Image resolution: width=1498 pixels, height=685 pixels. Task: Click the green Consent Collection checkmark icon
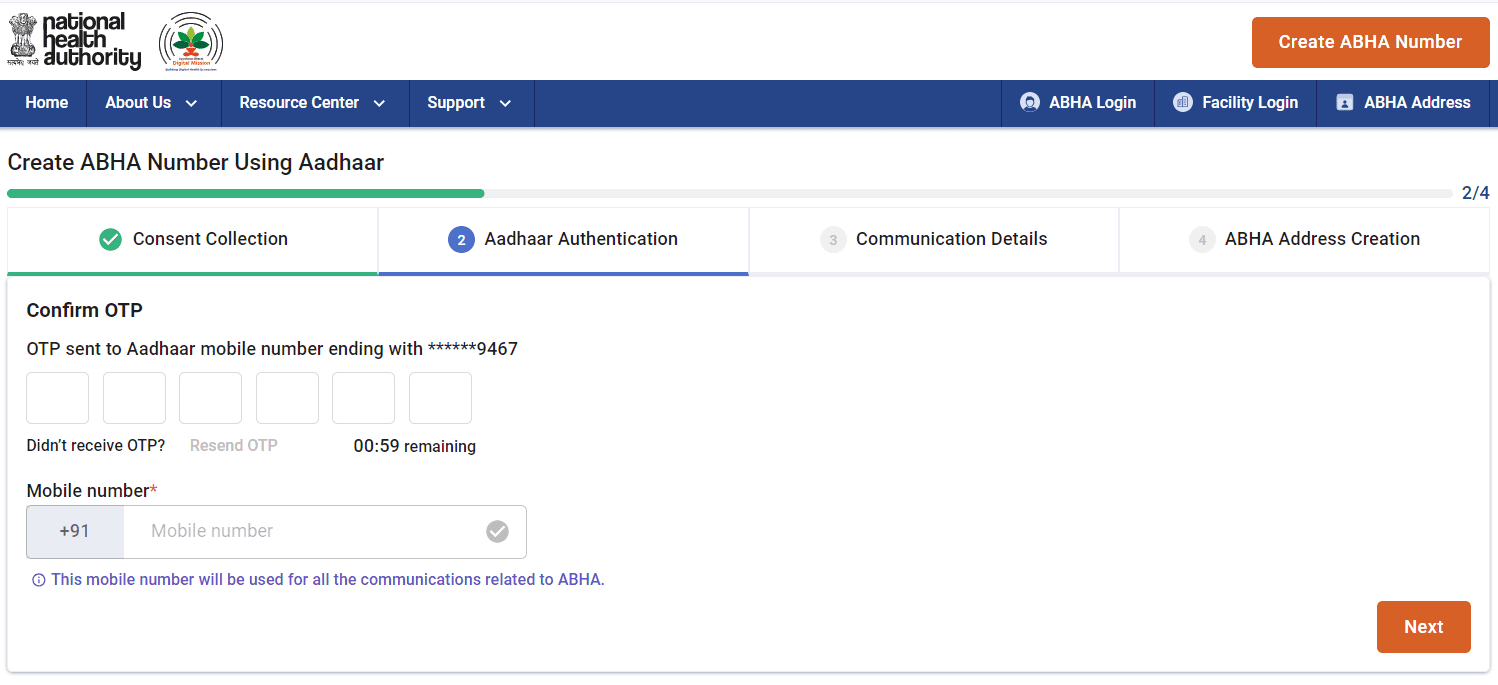[111, 239]
